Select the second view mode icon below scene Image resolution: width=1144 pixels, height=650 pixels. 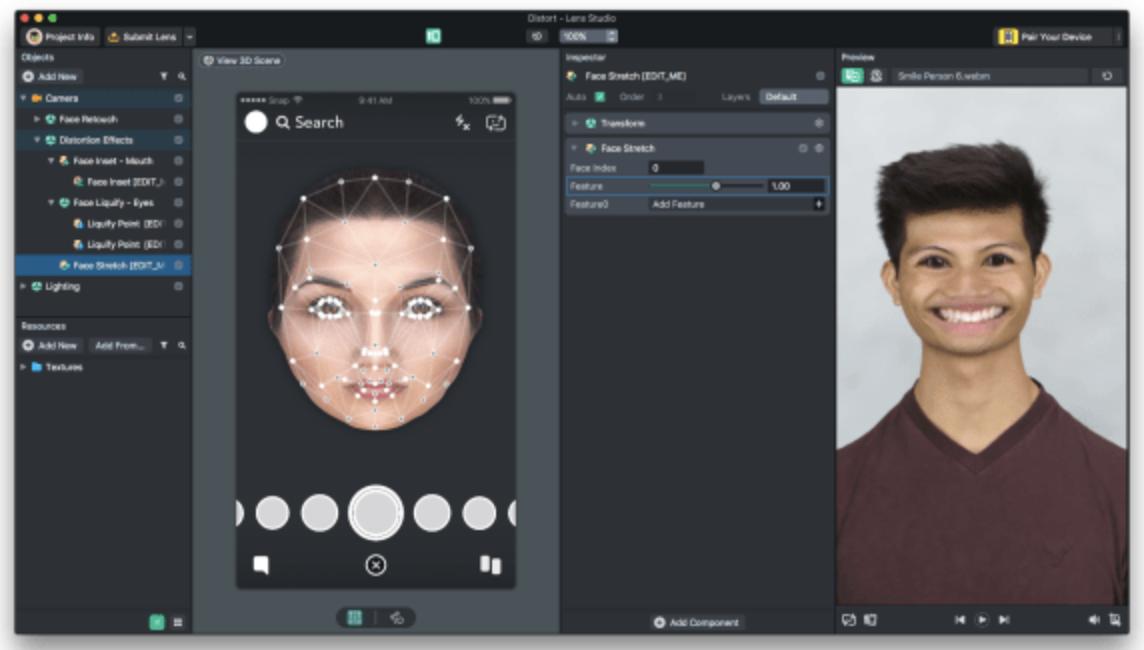(396, 618)
